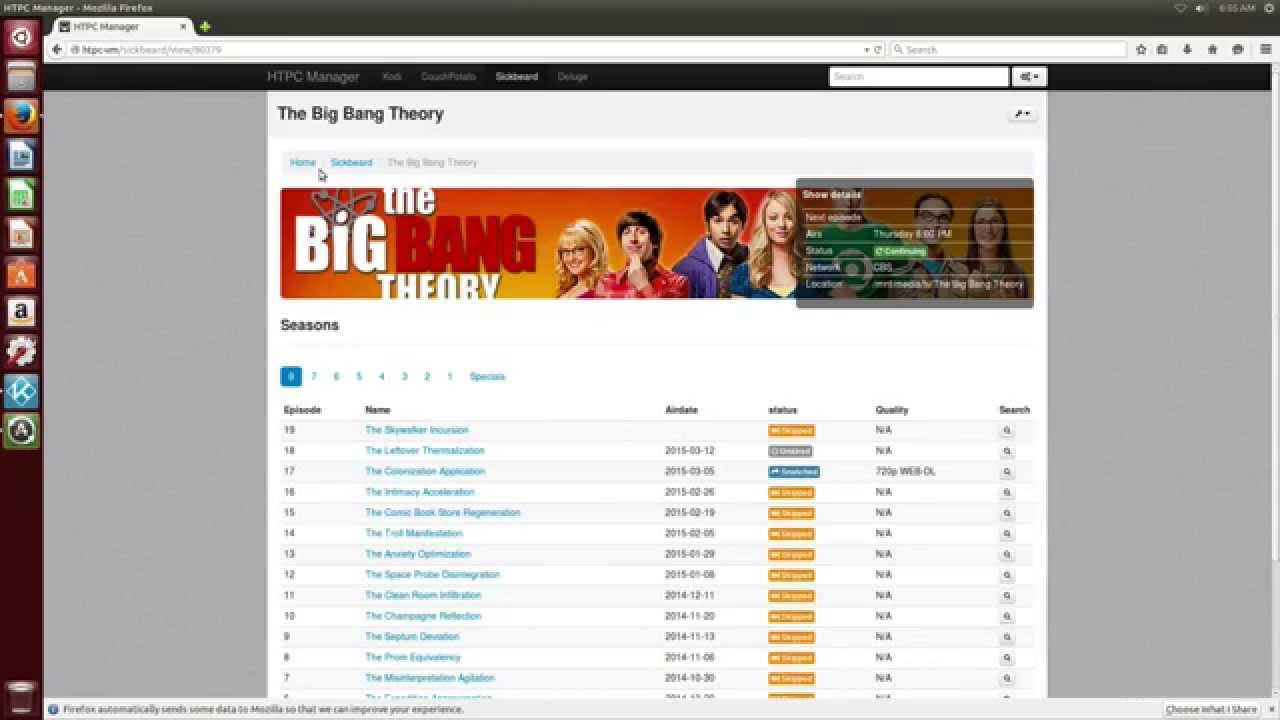Reload the page in address bar
The image size is (1280, 720).
[878, 49]
